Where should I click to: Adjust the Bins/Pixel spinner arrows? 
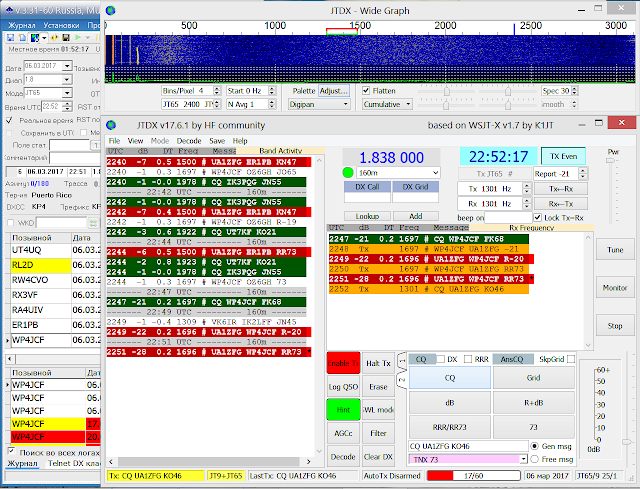(217, 91)
